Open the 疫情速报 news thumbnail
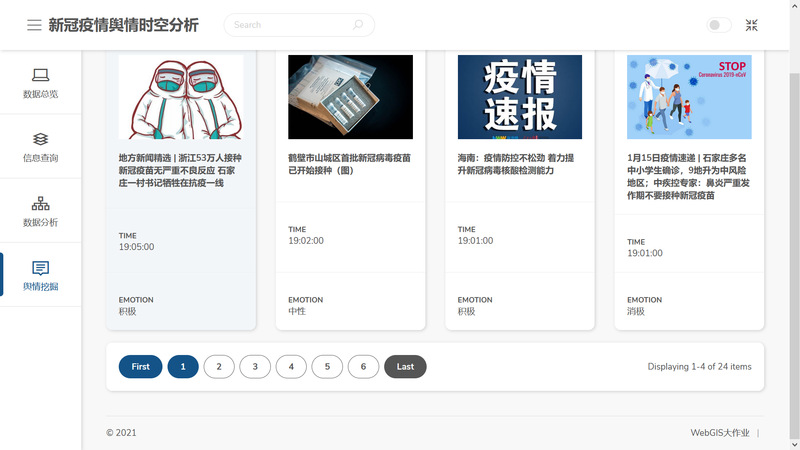 [520, 97]
